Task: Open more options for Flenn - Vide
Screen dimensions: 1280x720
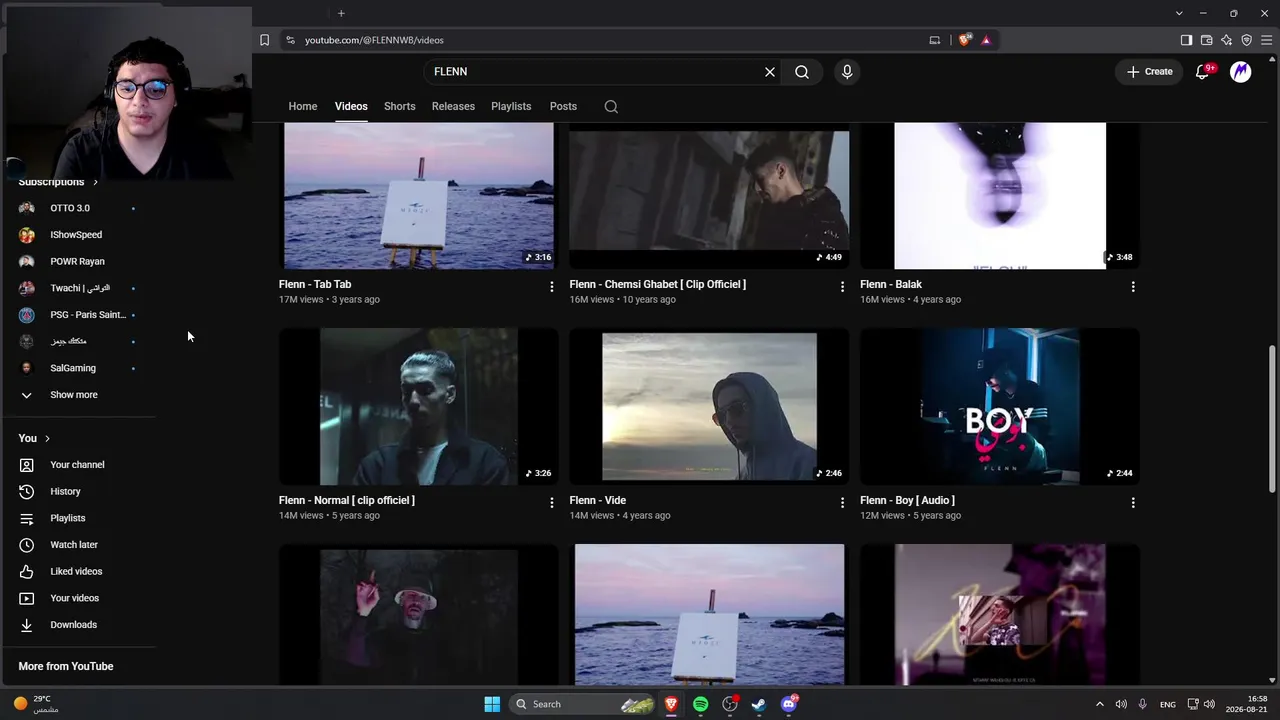Action: pos(842,503)
